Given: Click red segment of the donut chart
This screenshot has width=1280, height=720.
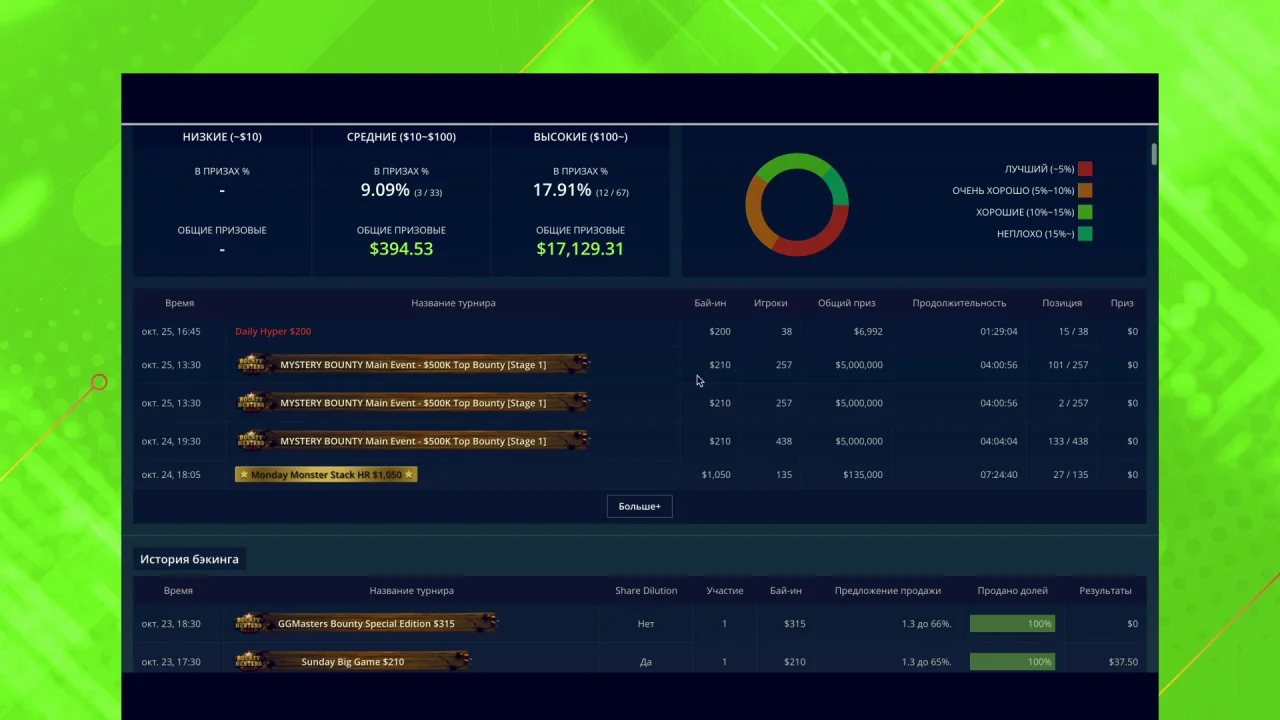Looking at the screenshot, I should (815, 243).
